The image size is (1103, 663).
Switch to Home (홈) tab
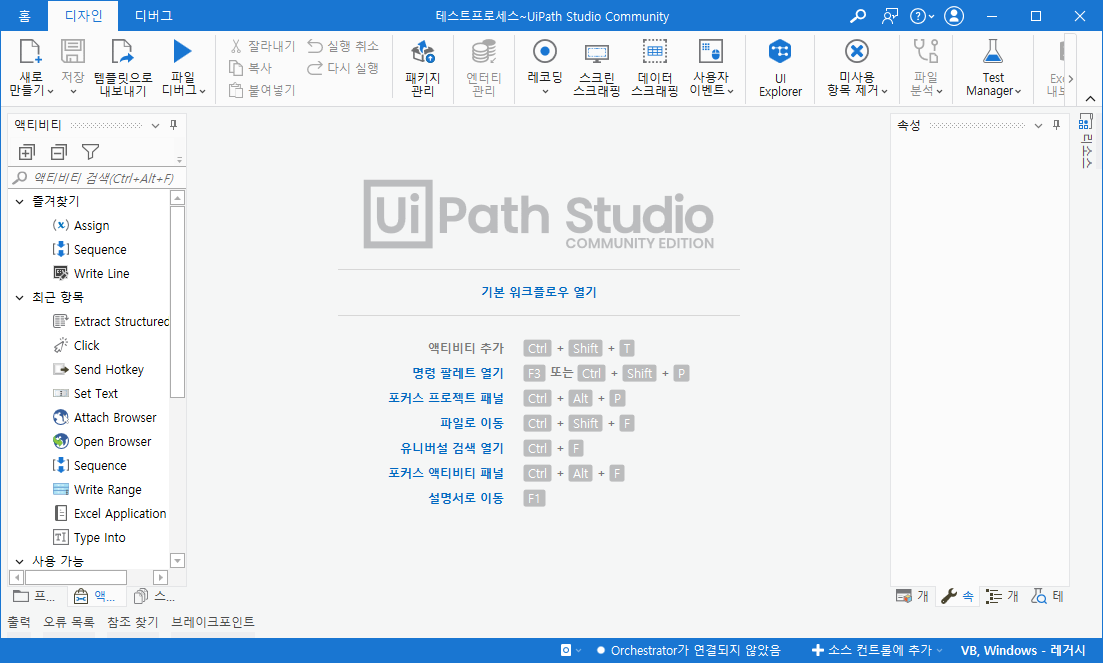point(25,16)
